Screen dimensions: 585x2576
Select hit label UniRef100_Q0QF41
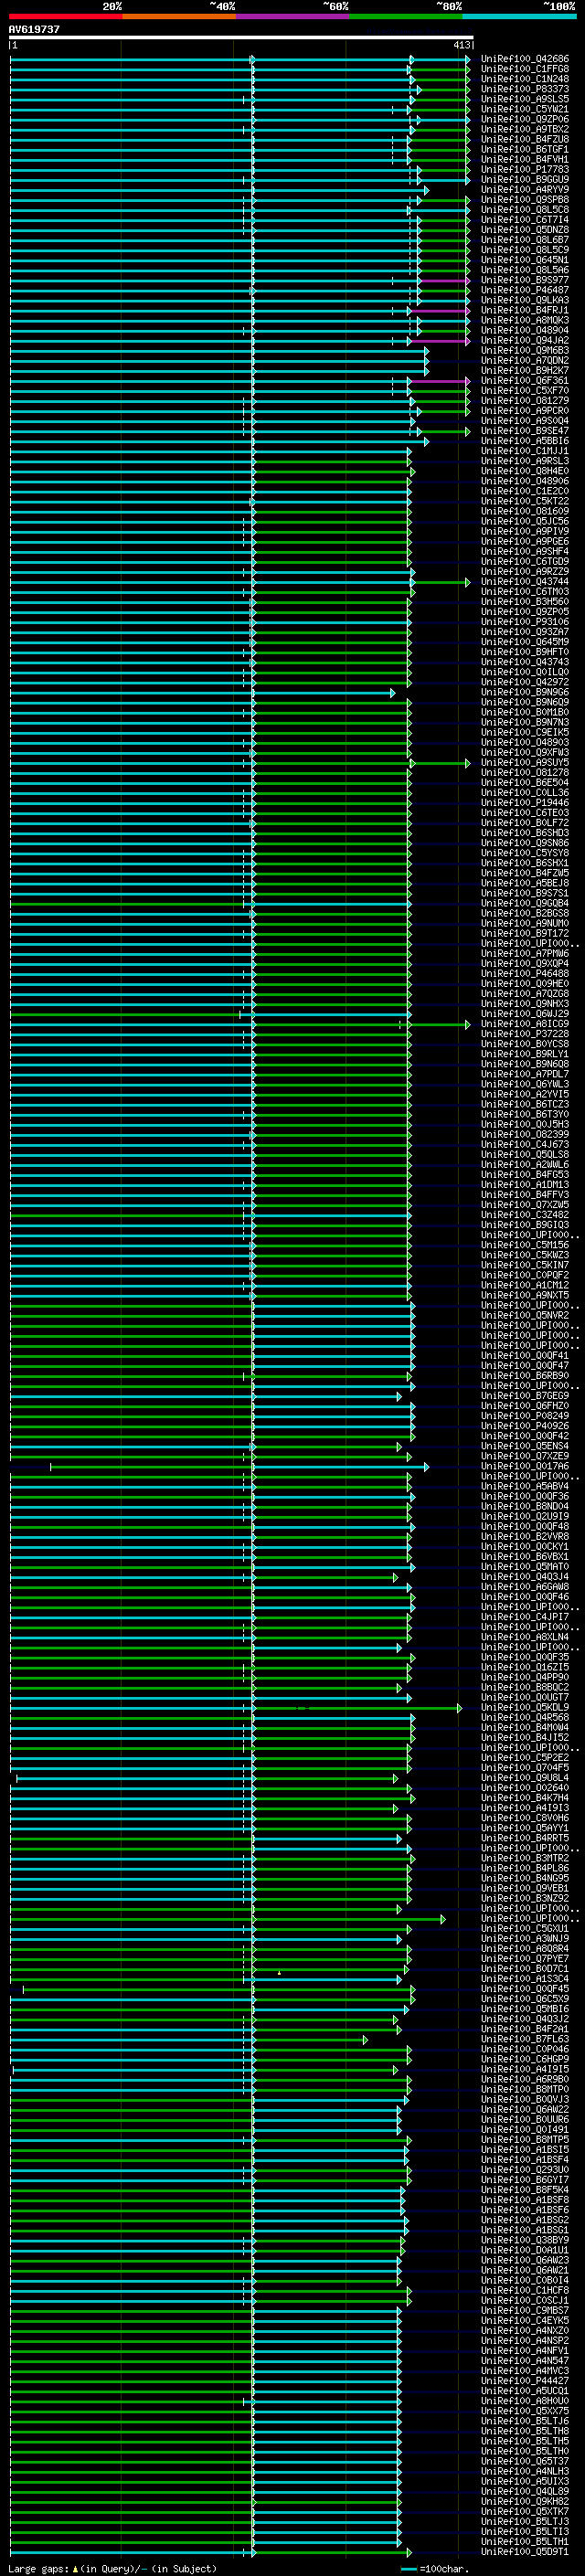pos(525,1356)
